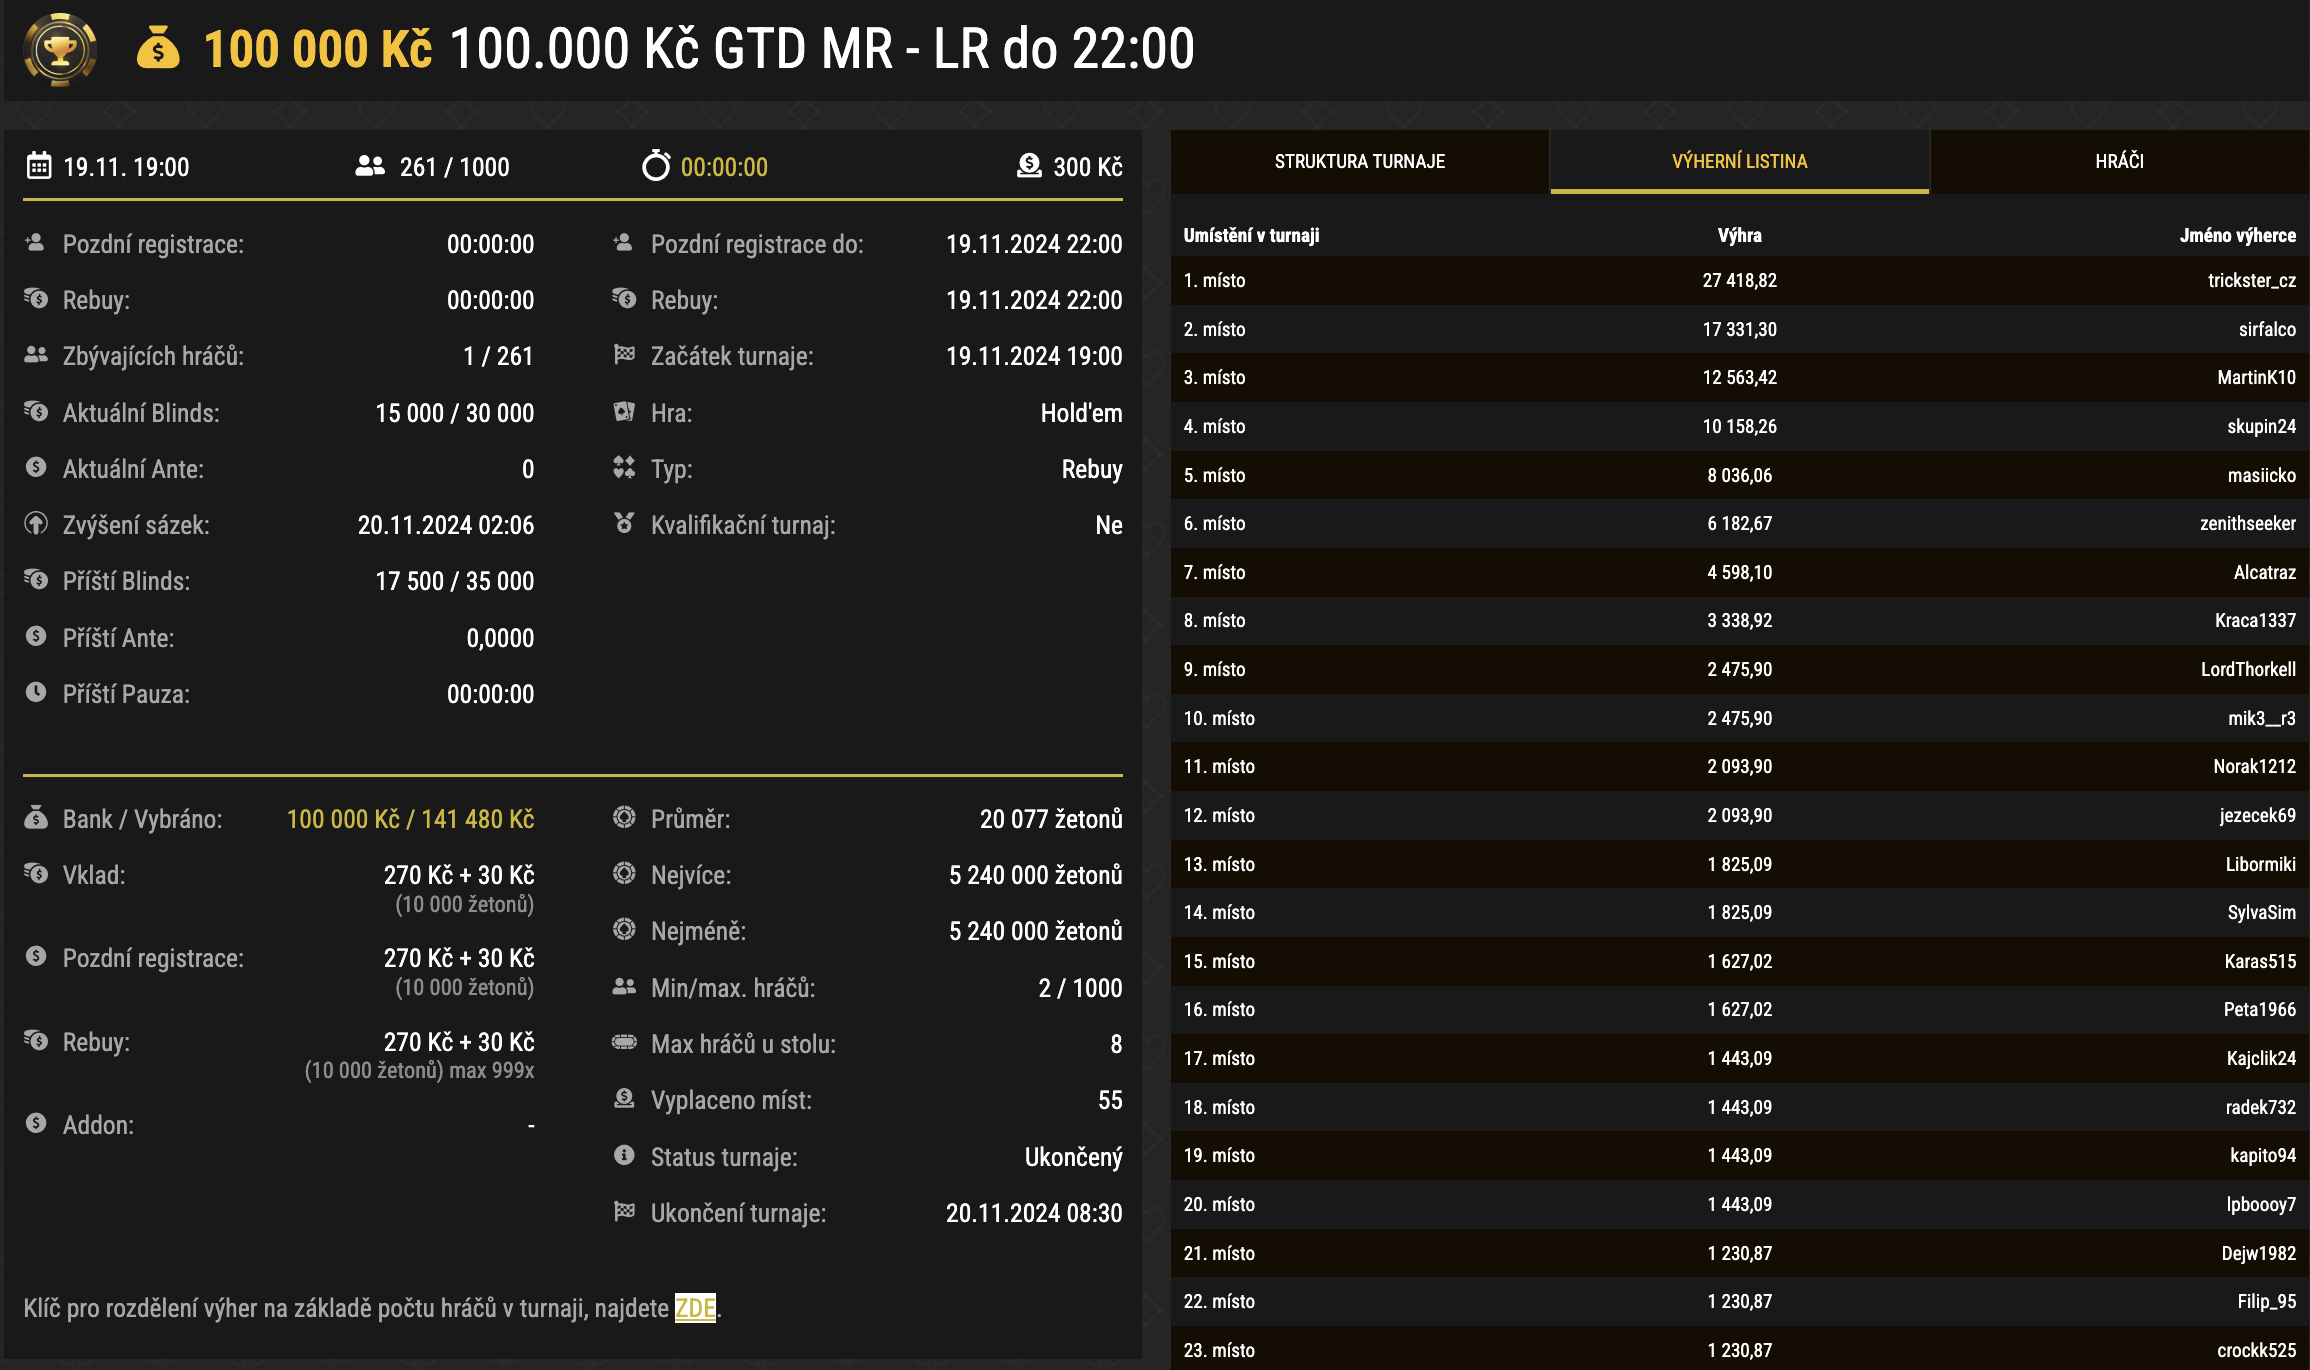
Task: Click the clock icon beside Příští Pauza
Action: pos(36,693)
